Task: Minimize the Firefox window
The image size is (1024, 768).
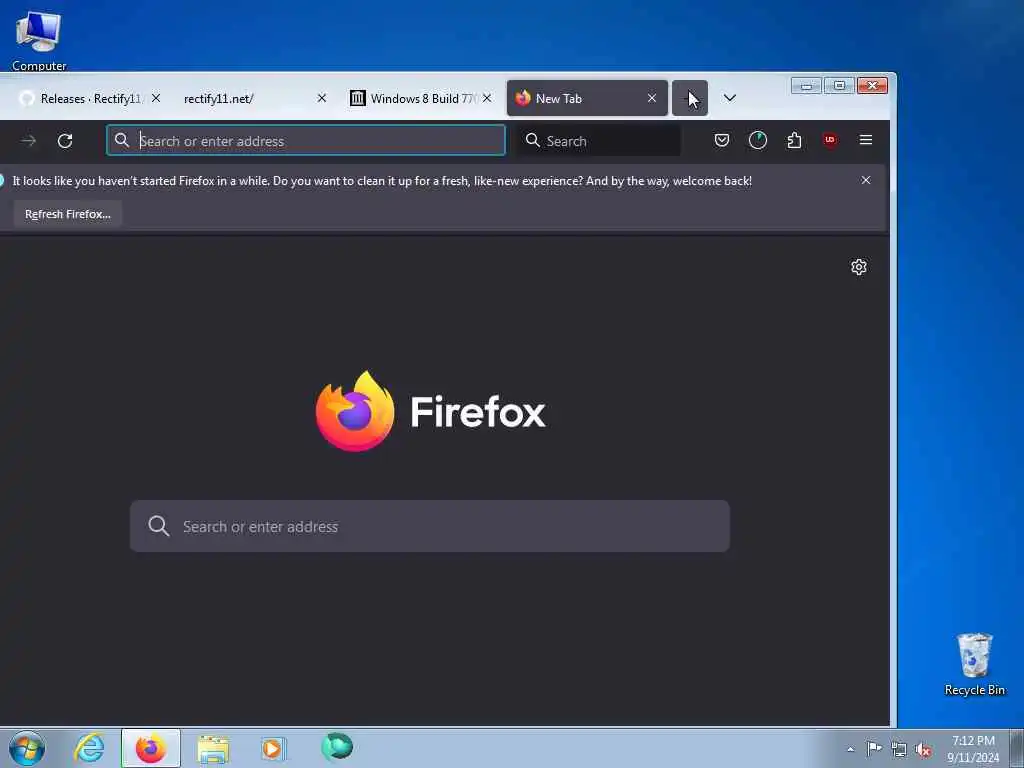Action: [x=807, y=86]
